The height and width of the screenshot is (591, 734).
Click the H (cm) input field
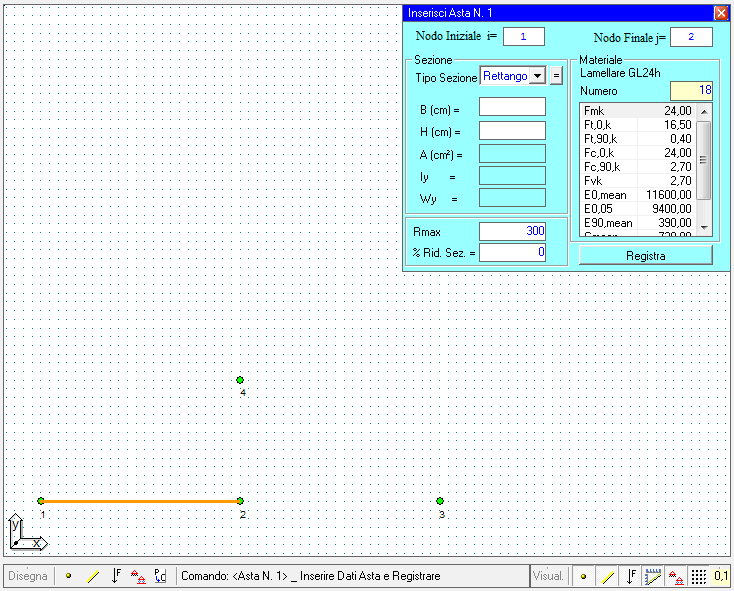coord(512,131)
